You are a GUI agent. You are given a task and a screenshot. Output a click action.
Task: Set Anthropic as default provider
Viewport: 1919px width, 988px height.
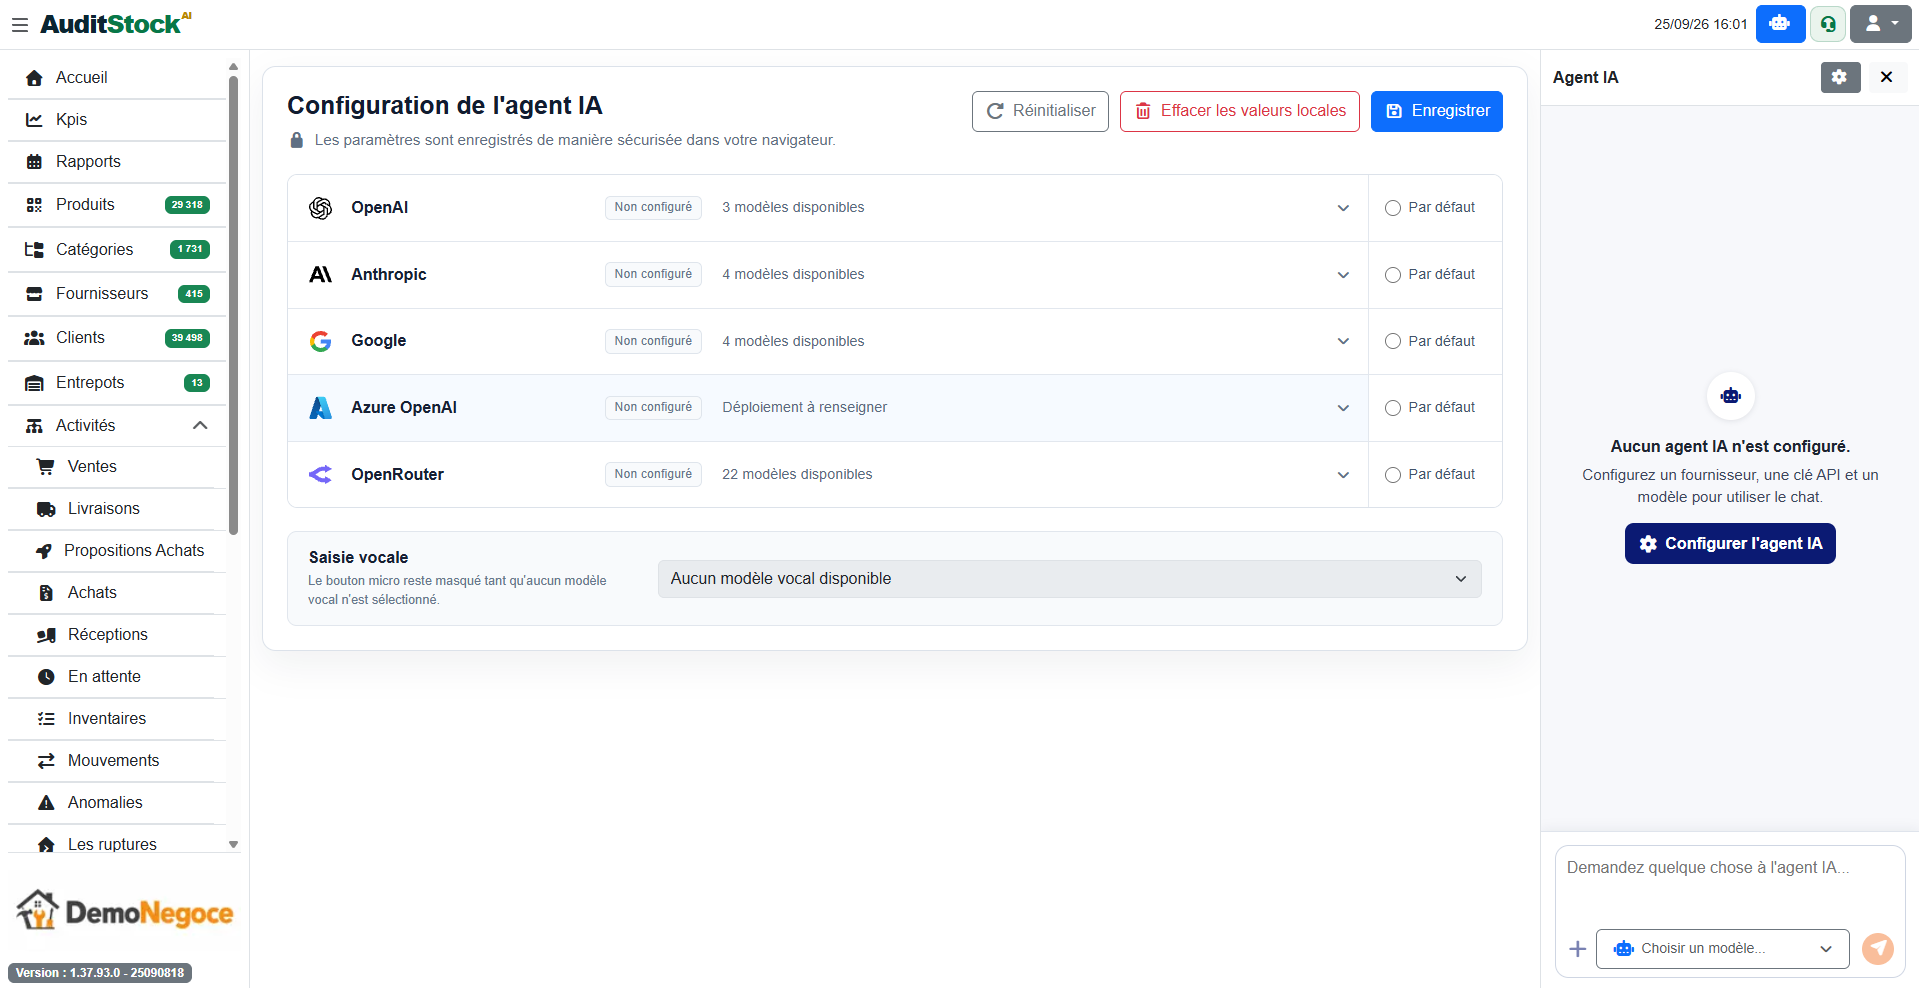[1392, 275]
